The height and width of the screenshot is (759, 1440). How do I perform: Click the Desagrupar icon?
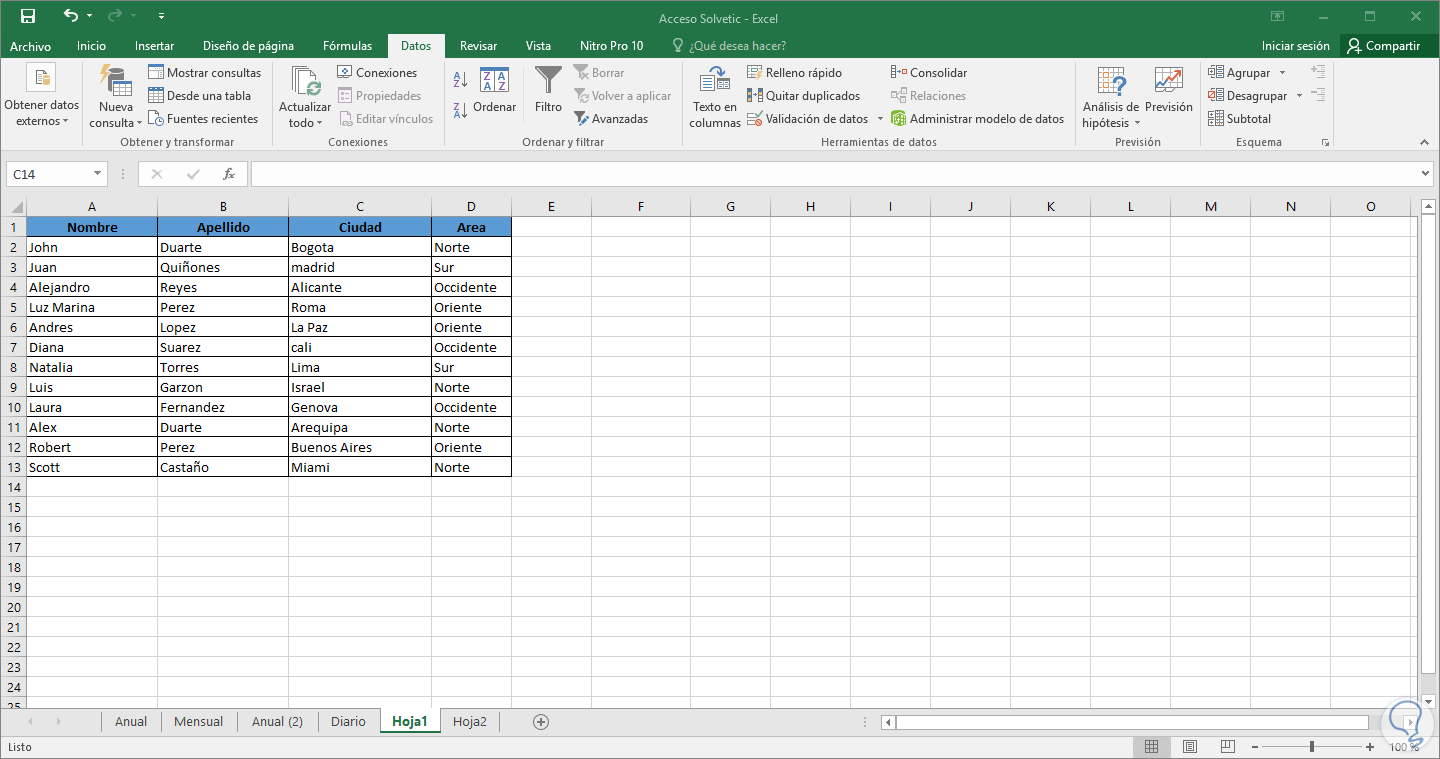pos(1216,96)
